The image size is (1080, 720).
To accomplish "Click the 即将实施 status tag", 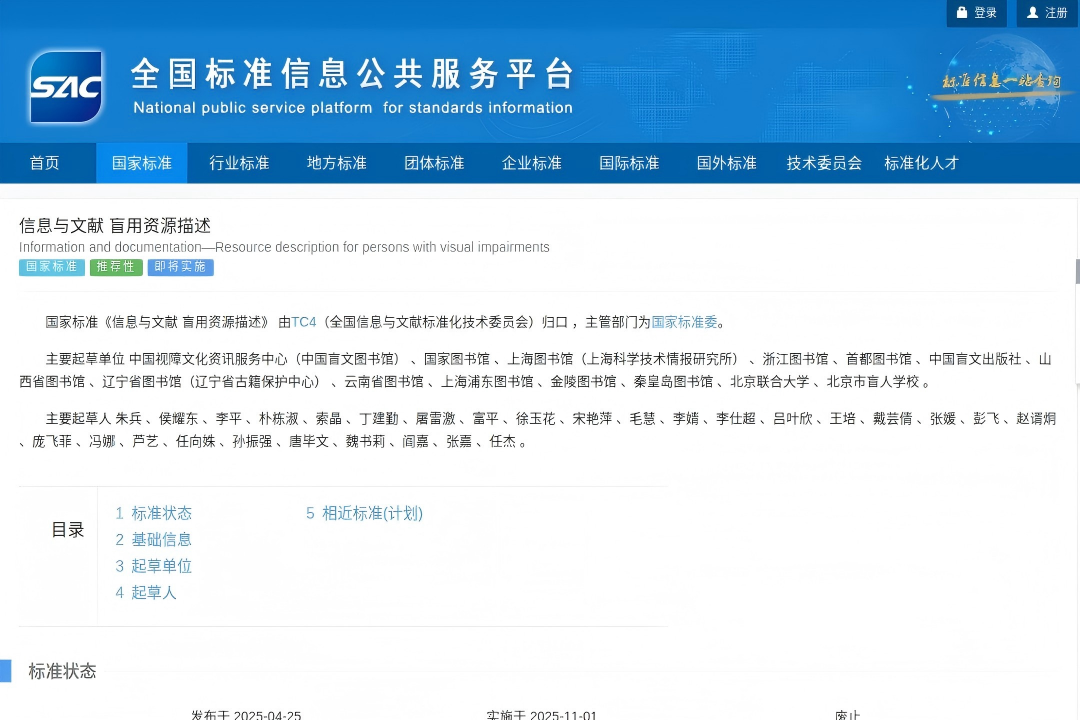I will coord(180,267).
